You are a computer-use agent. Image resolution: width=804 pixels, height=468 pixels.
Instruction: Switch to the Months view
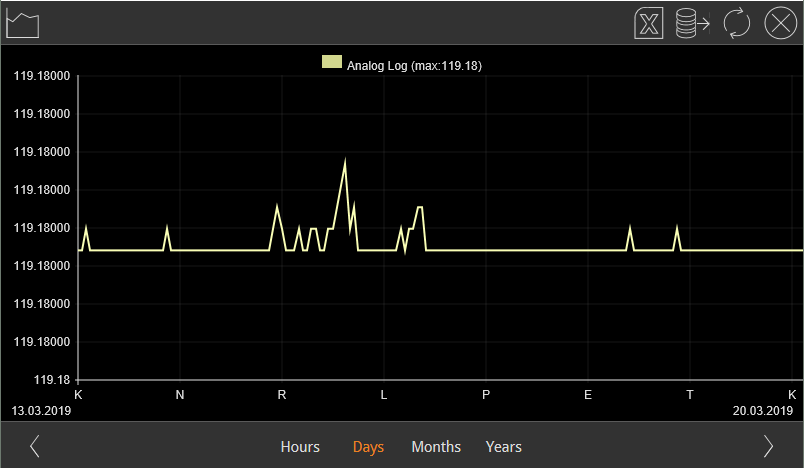point(436,447)
